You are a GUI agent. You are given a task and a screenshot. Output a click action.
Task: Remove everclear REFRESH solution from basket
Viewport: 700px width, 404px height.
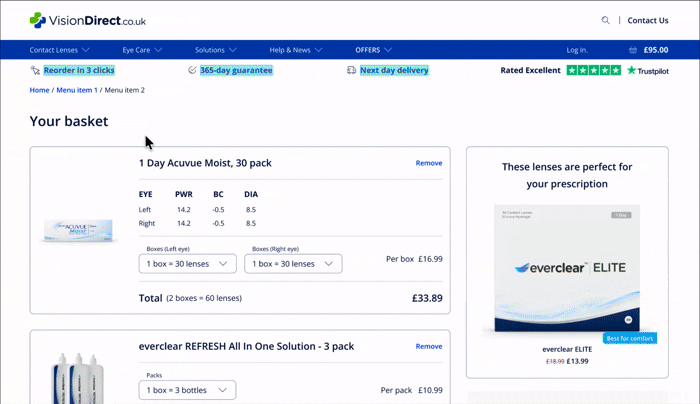pyautogui.click(x=428, y=347)
